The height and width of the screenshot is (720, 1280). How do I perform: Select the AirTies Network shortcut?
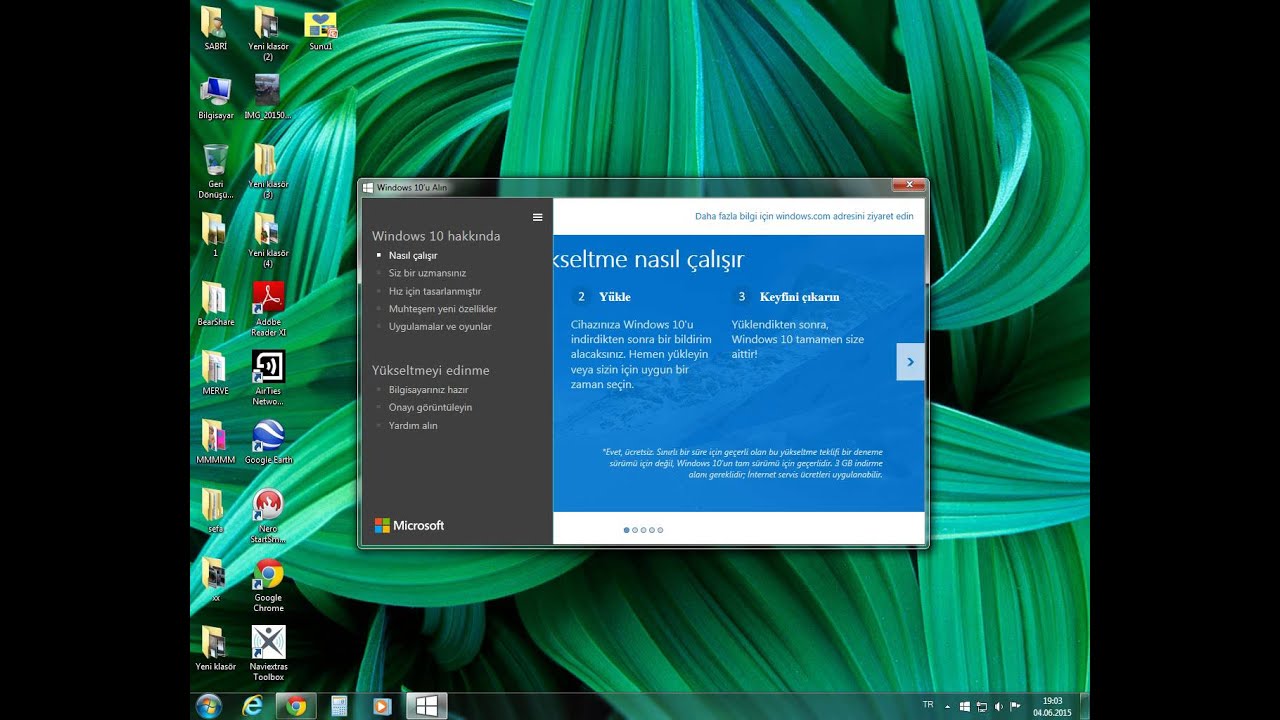pyautogui.click(x=268, y=379)
